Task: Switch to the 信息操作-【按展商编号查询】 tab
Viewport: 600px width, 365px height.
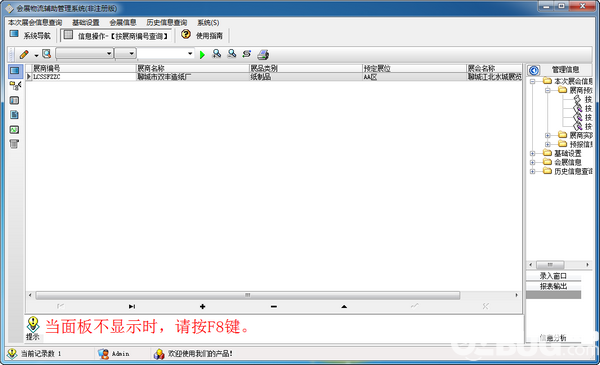Action: pyautogui.click(x=116, y=36)
